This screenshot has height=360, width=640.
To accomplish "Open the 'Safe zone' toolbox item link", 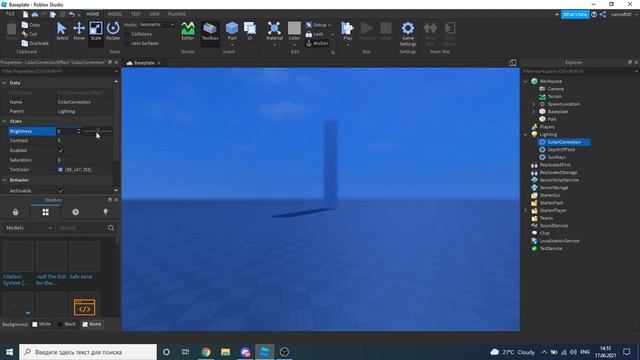I will point(81,277).
